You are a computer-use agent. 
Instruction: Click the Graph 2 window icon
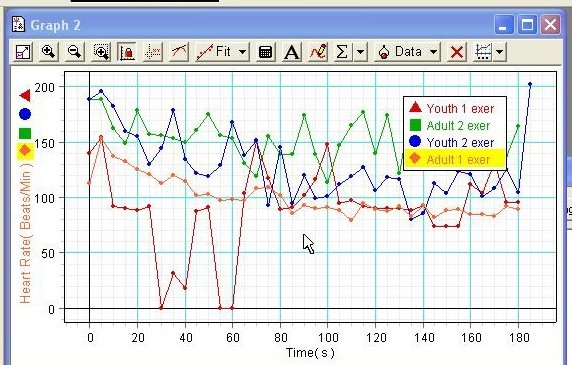pos(18,24)
